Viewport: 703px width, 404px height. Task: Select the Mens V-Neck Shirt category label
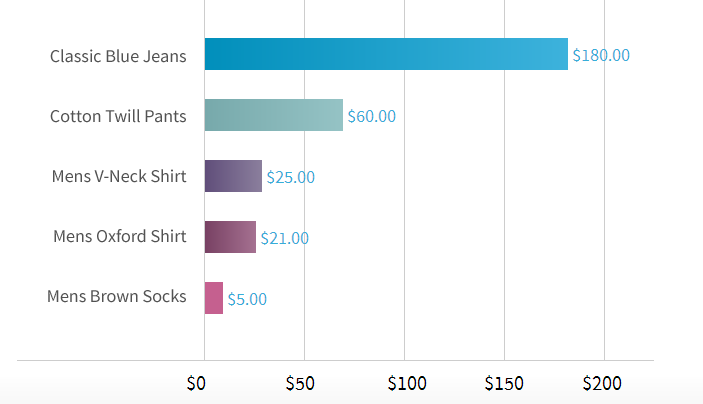(x=119, y=177)
